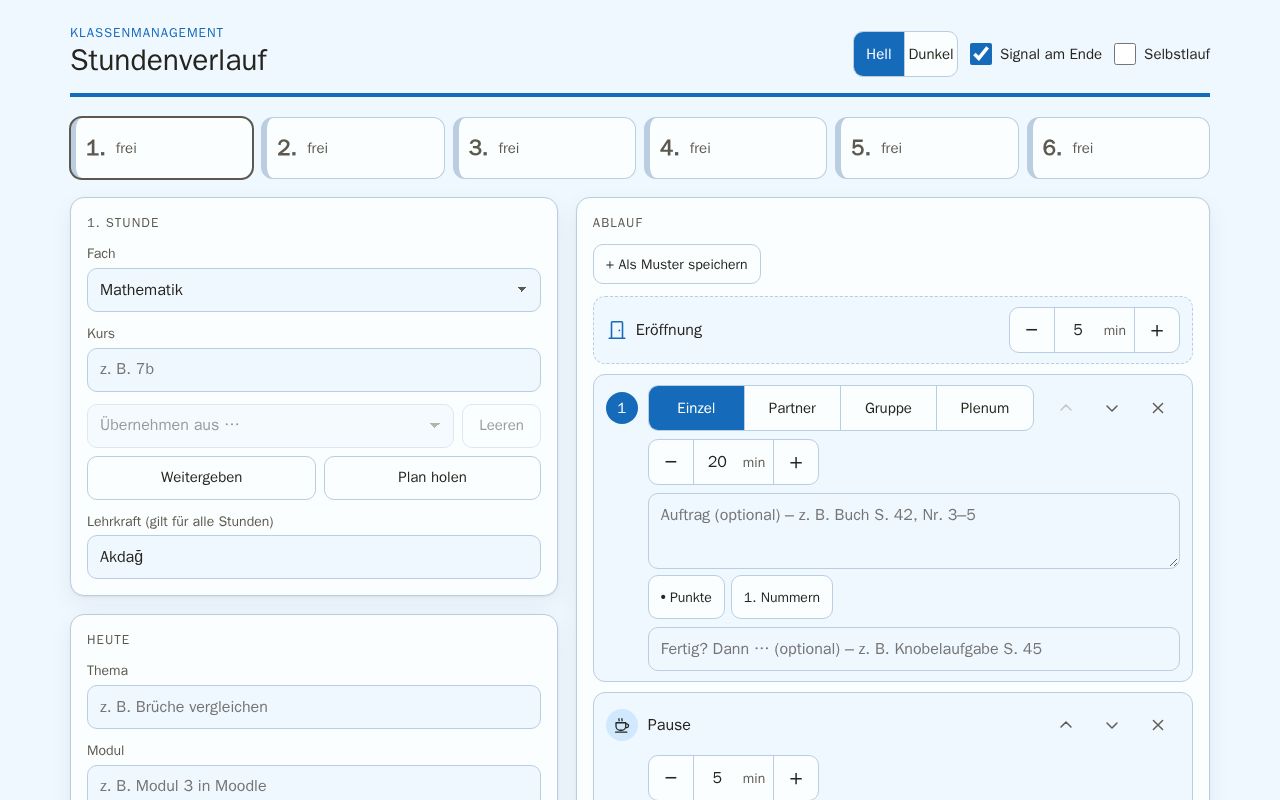Toggle the Signal am Ende checkbox
This screenshot has height=800, width=1280.
tap(981, 54)
